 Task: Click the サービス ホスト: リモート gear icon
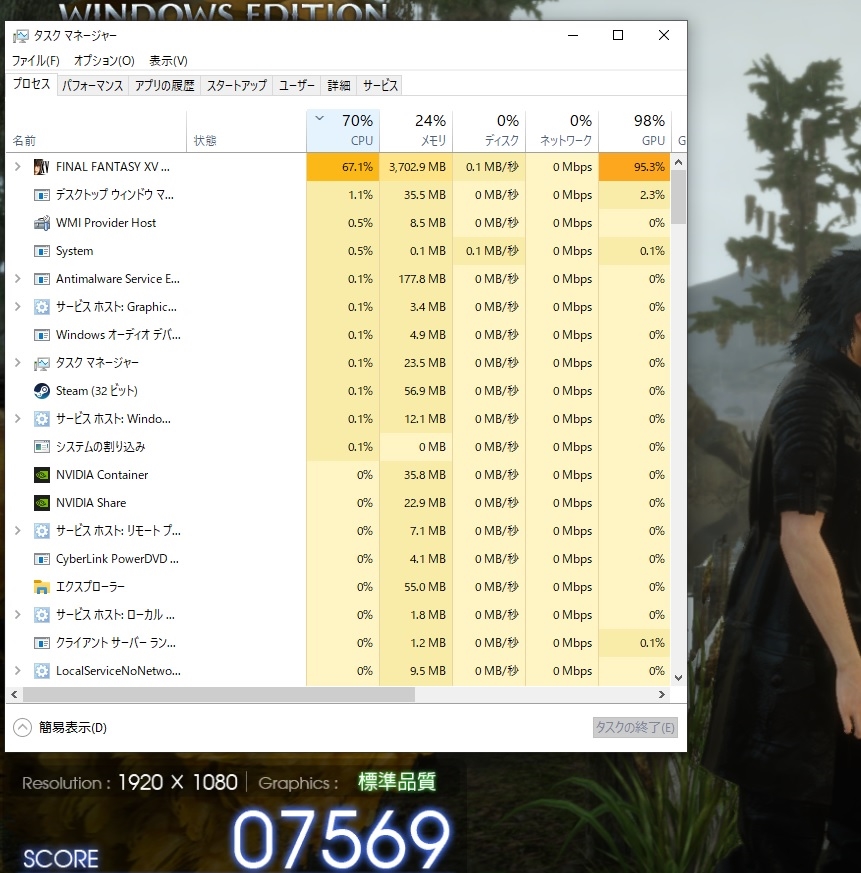click(42, 531)
